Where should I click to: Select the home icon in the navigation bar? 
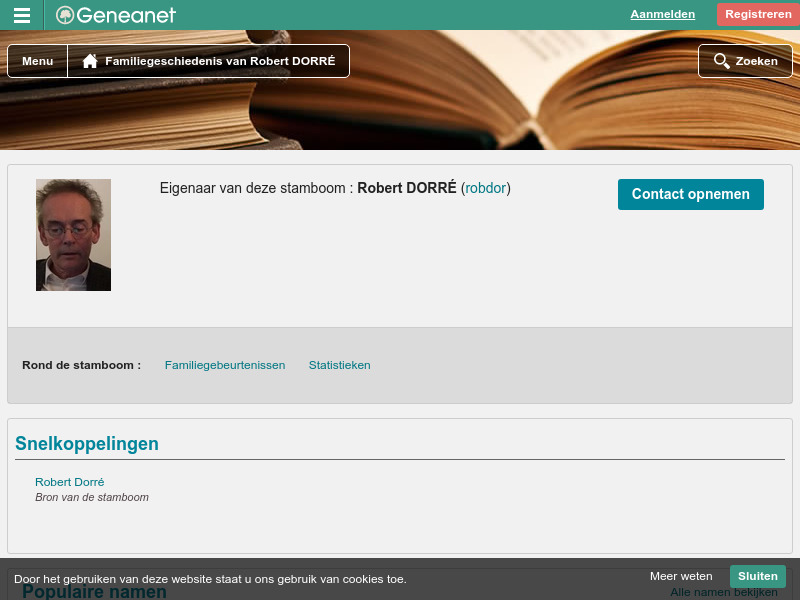[x=90, y=60]
